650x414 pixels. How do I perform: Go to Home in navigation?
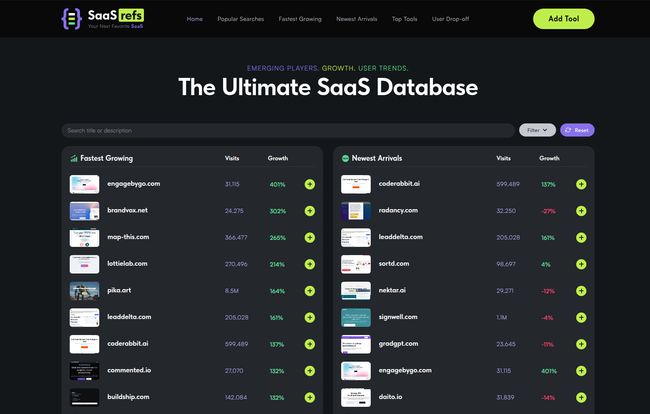click(194, 19)
